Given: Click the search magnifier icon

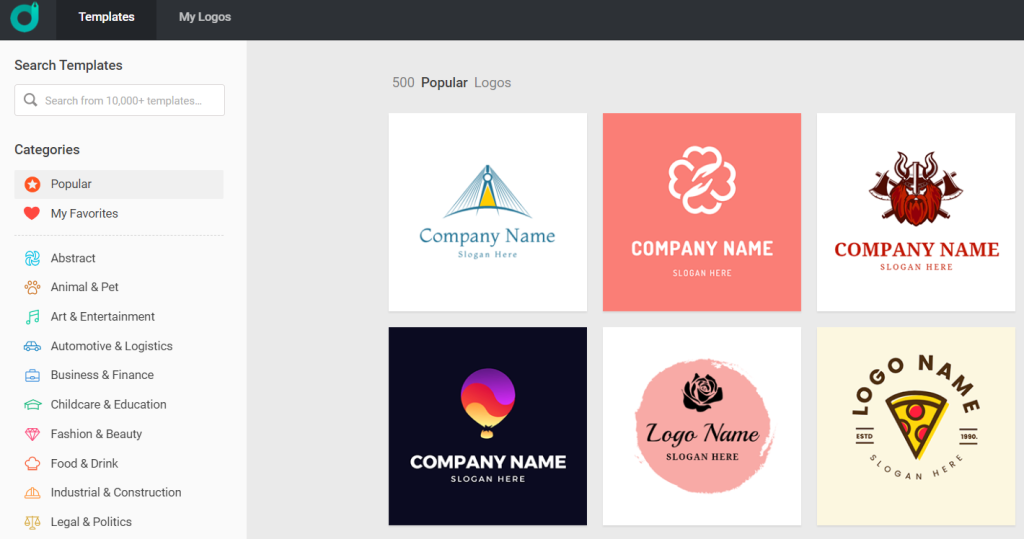Looking at the screenshot, I should point(30,100).
